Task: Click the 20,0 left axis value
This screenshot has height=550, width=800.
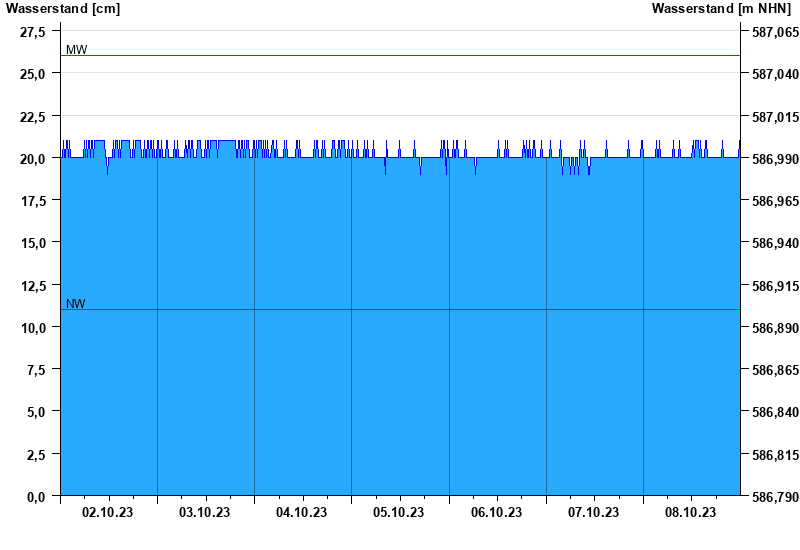Action: coord(32,159)
